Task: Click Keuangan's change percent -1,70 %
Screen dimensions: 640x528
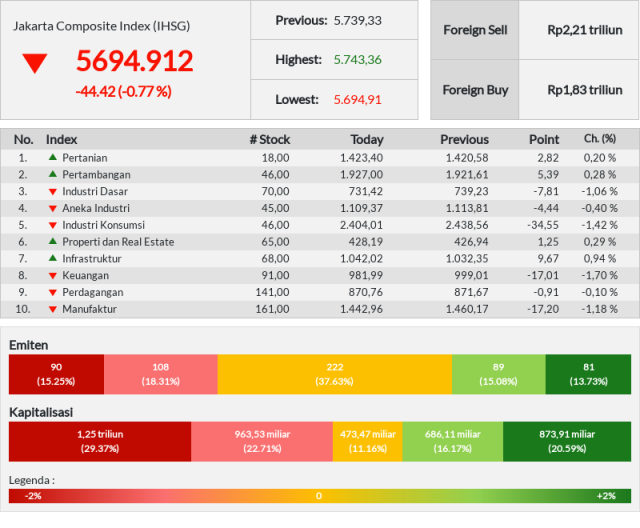Action: point(600,275)
